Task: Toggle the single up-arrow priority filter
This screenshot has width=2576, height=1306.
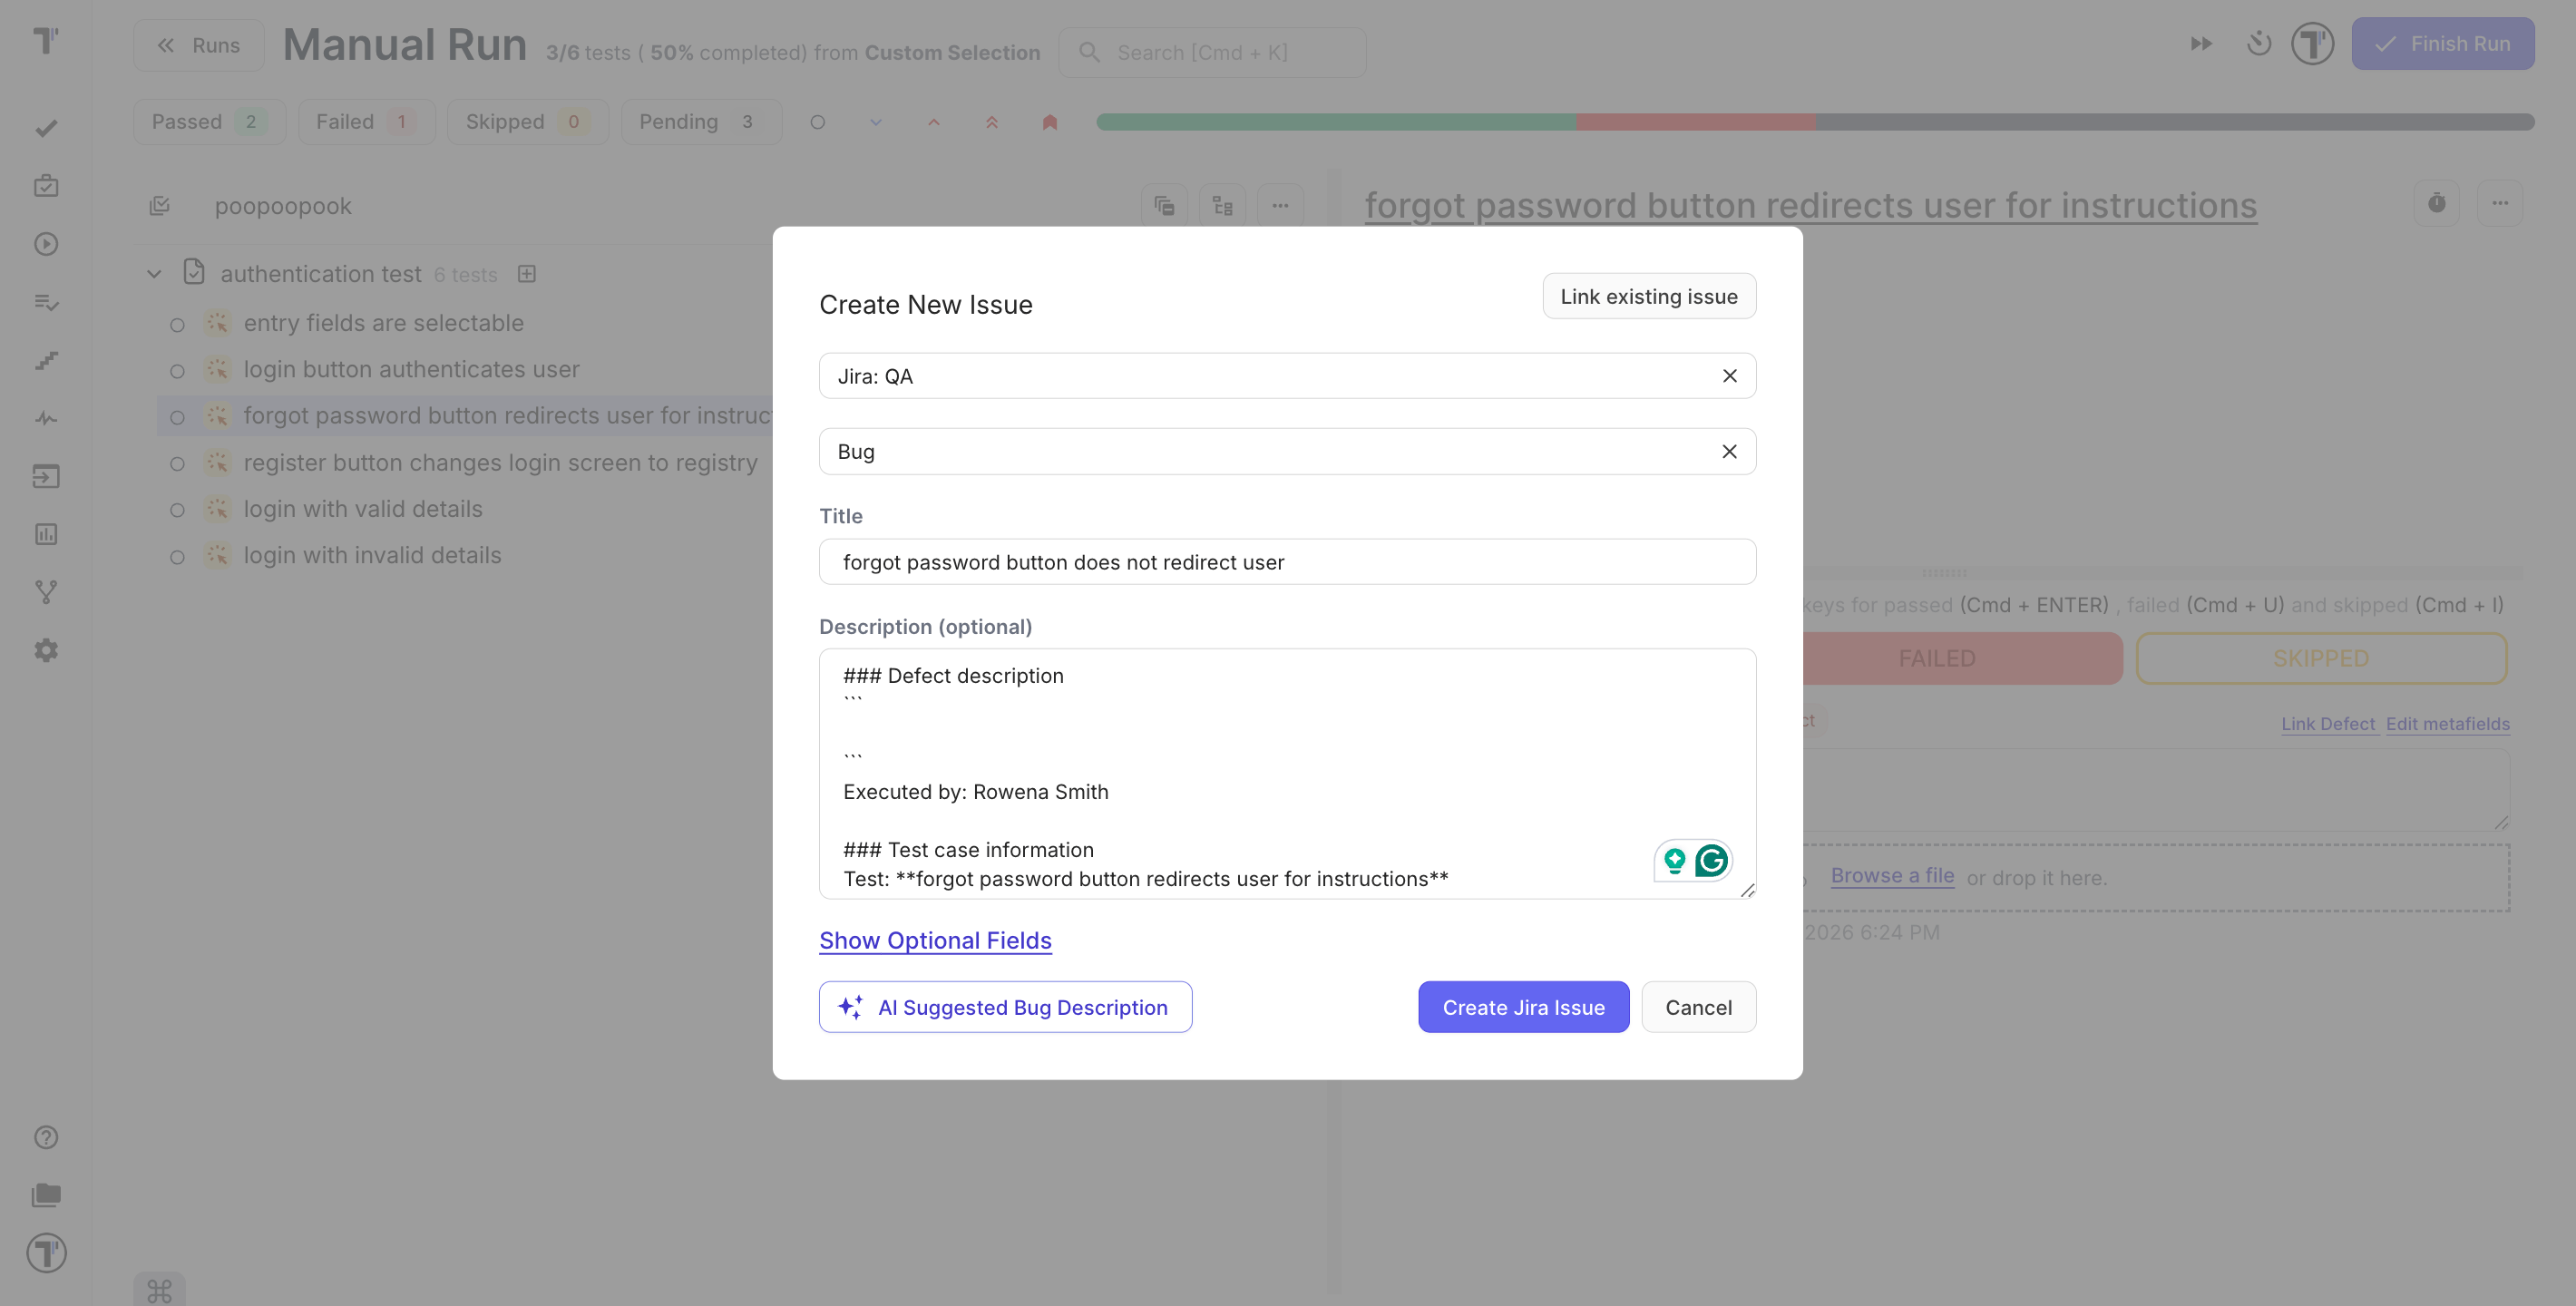Action: (x=934, y=122)
